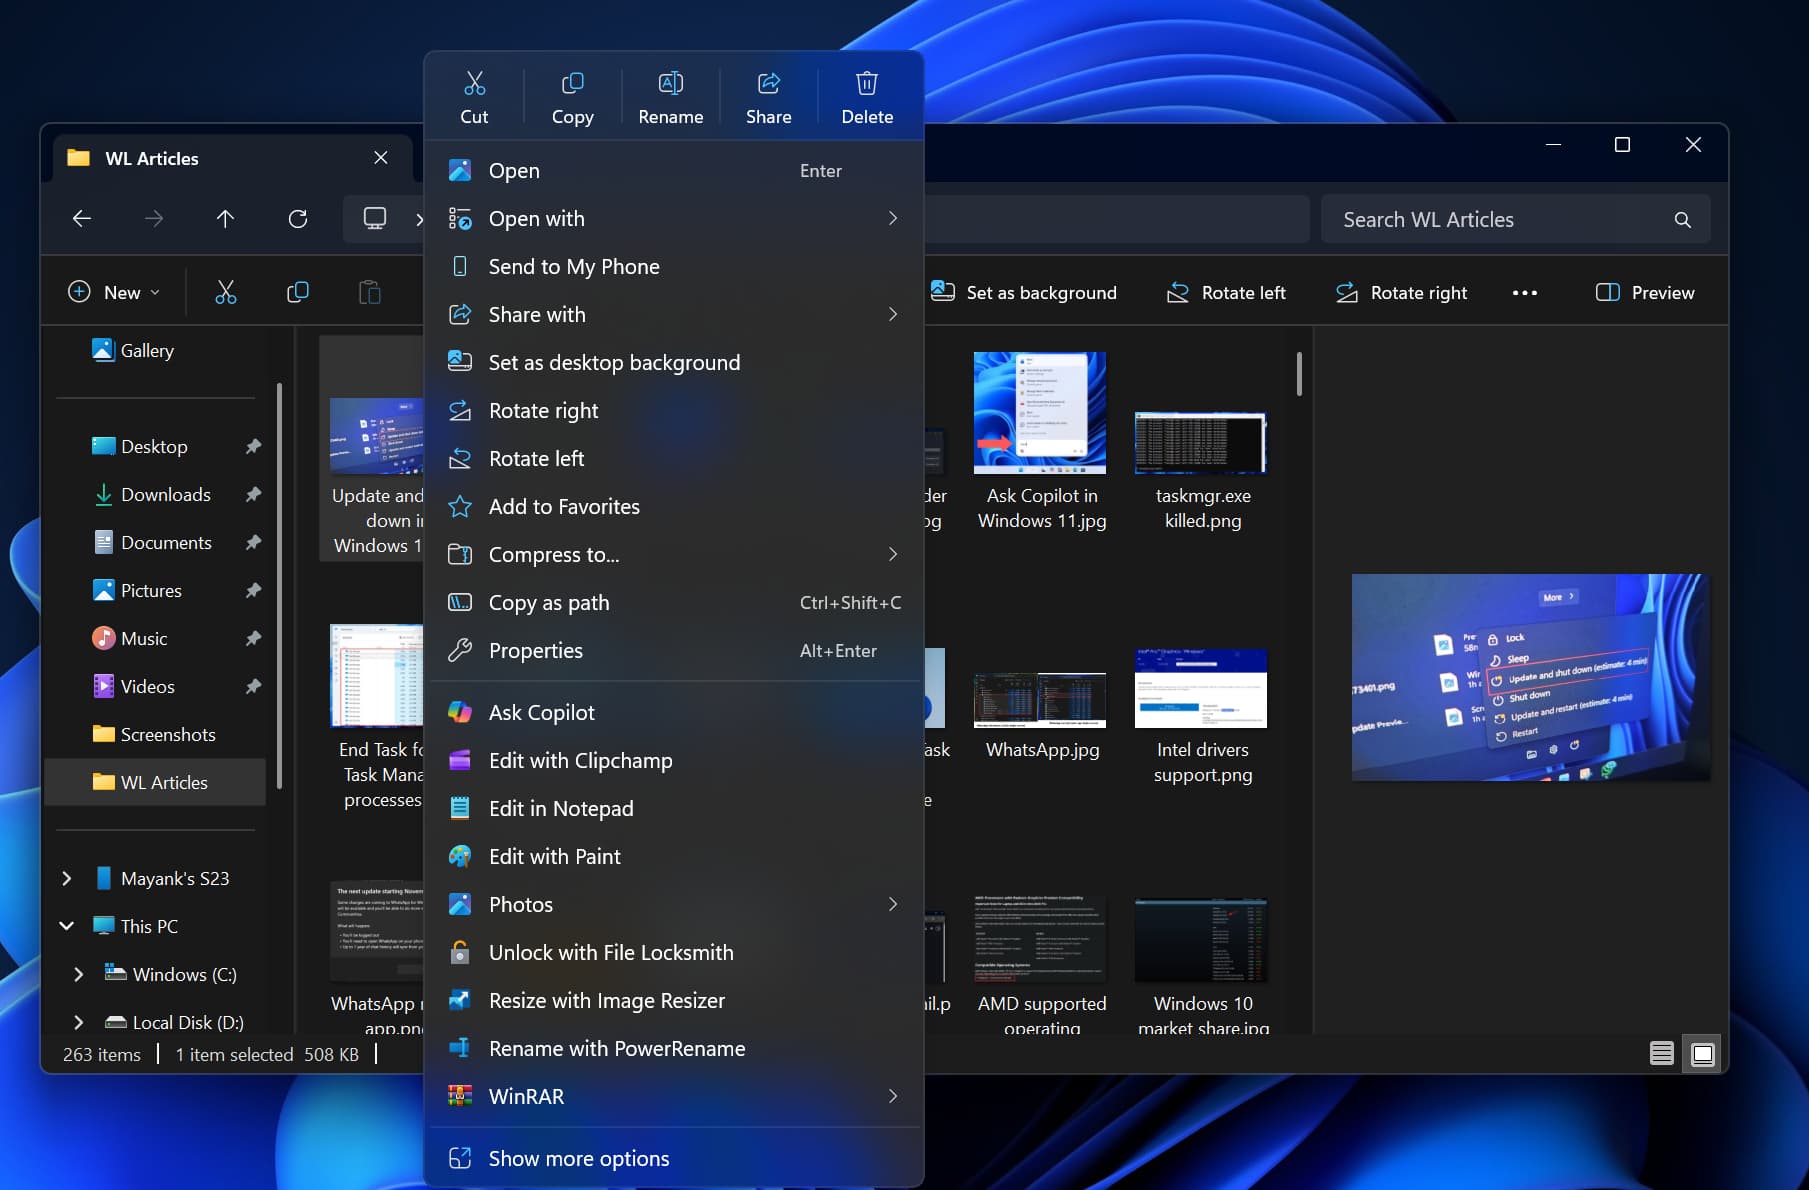Screen dimensions: 1809x1190
Task: Click the Share icon in context menu
Action: 768,97
